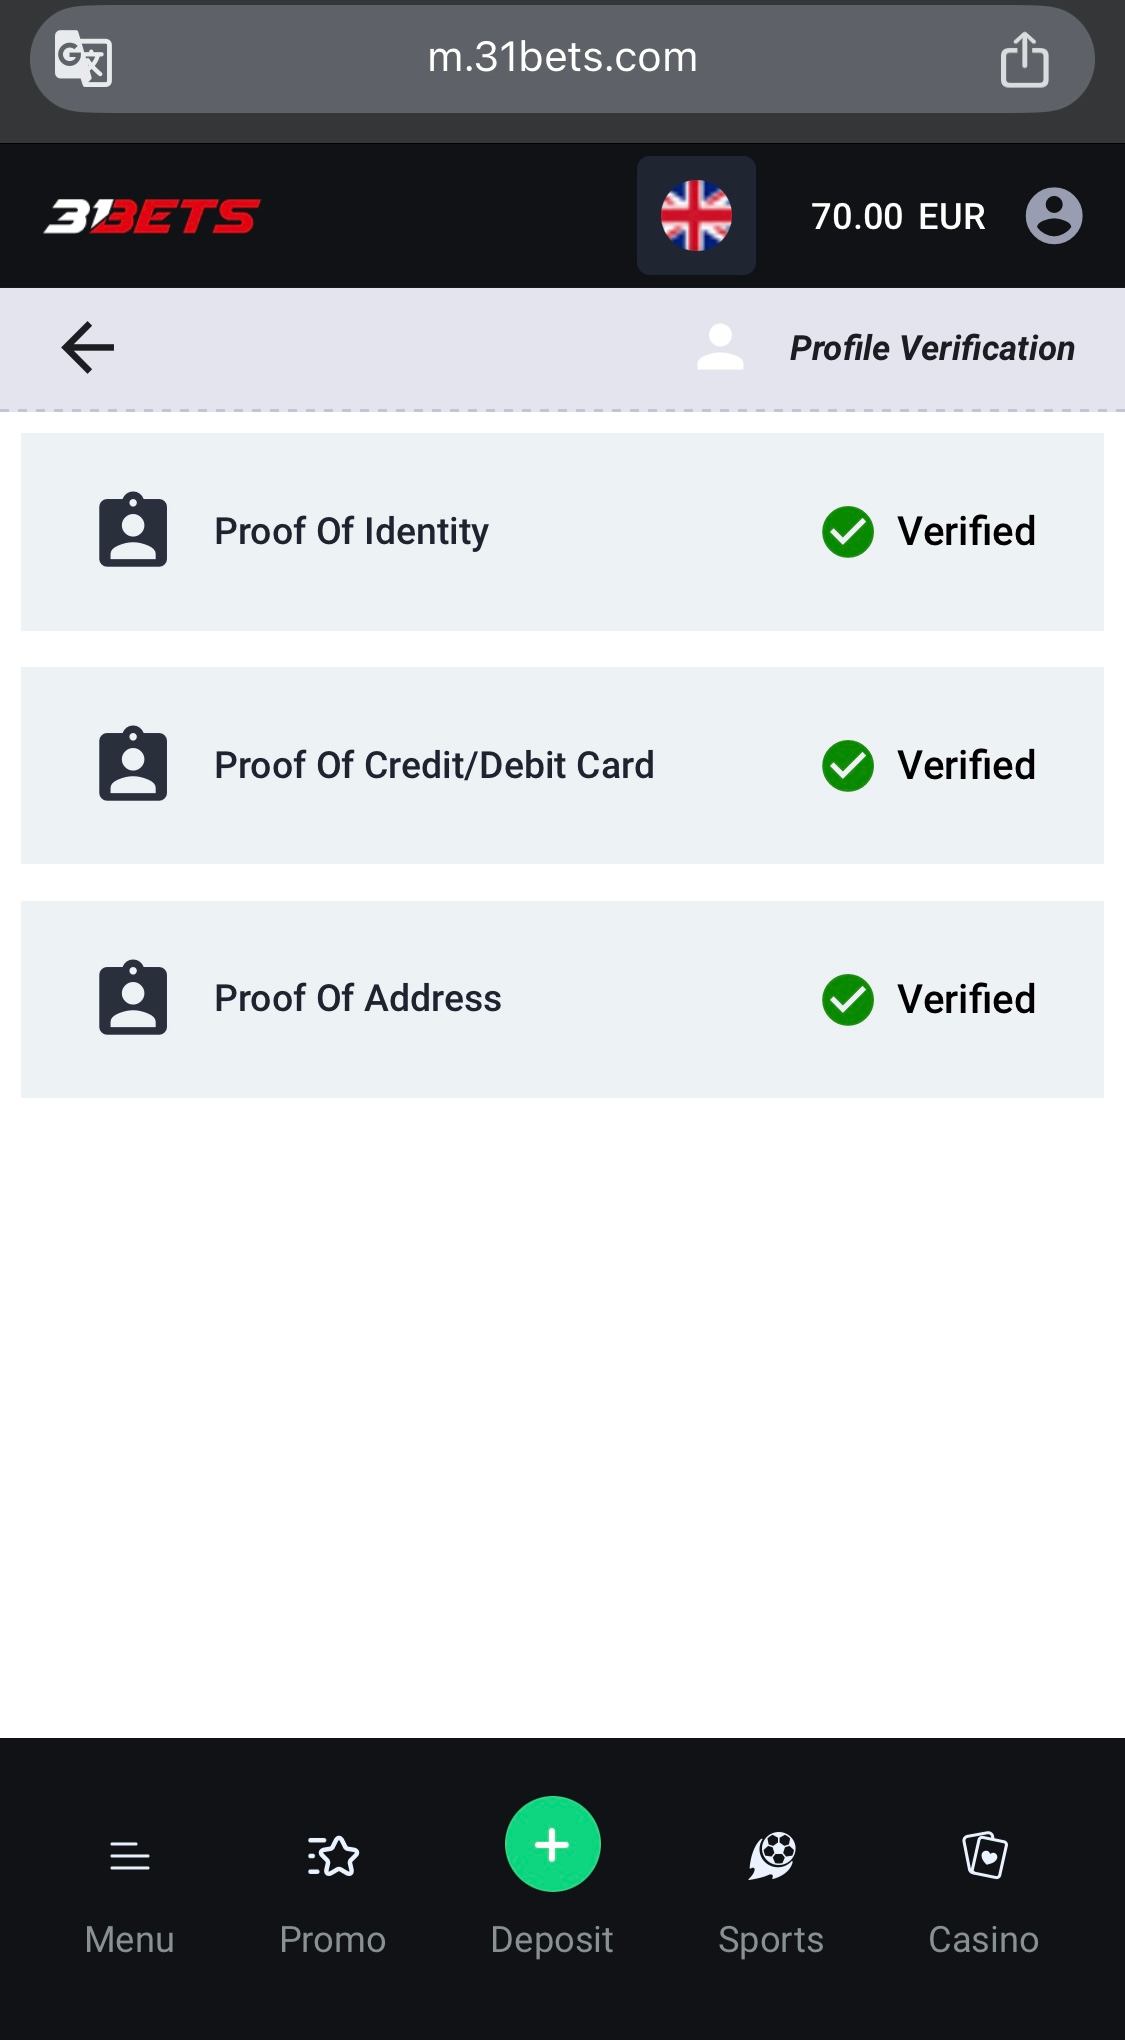Open the account avatar icon
1125x2040 pixels.
click(x=1054, y=216)
